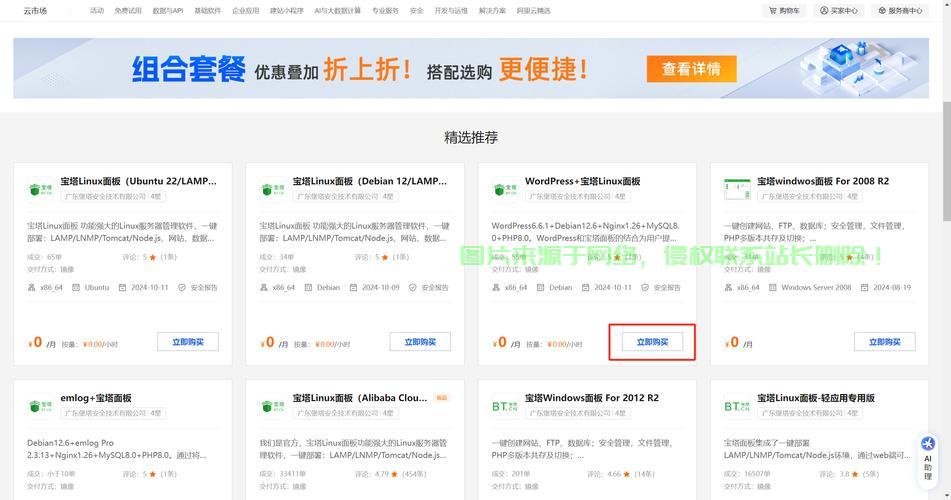Open the 专业服务 menu item

pos(385,10)
